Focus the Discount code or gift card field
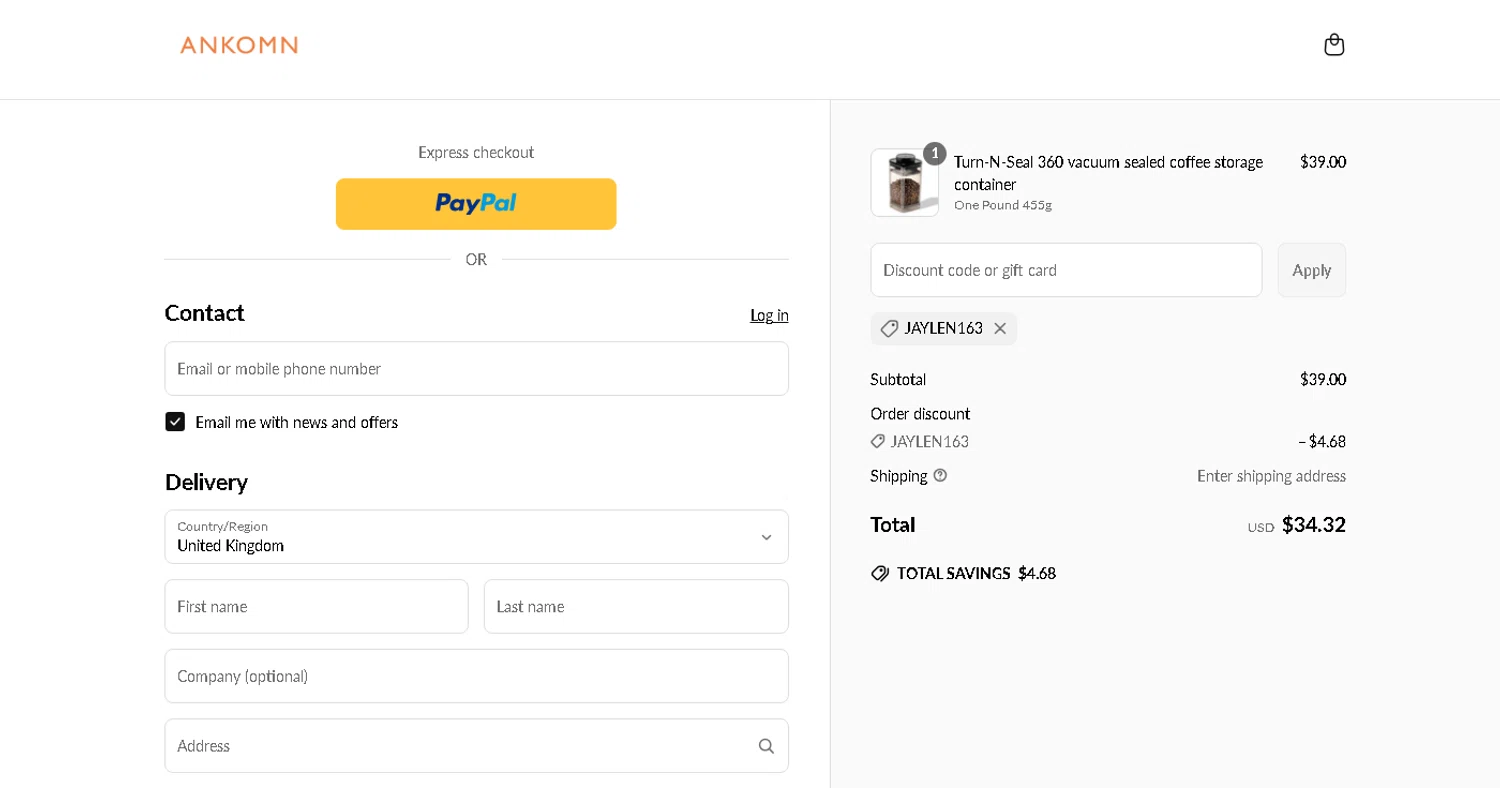The width and height of the screenshot is (1500, 788). coord(1066,270)
